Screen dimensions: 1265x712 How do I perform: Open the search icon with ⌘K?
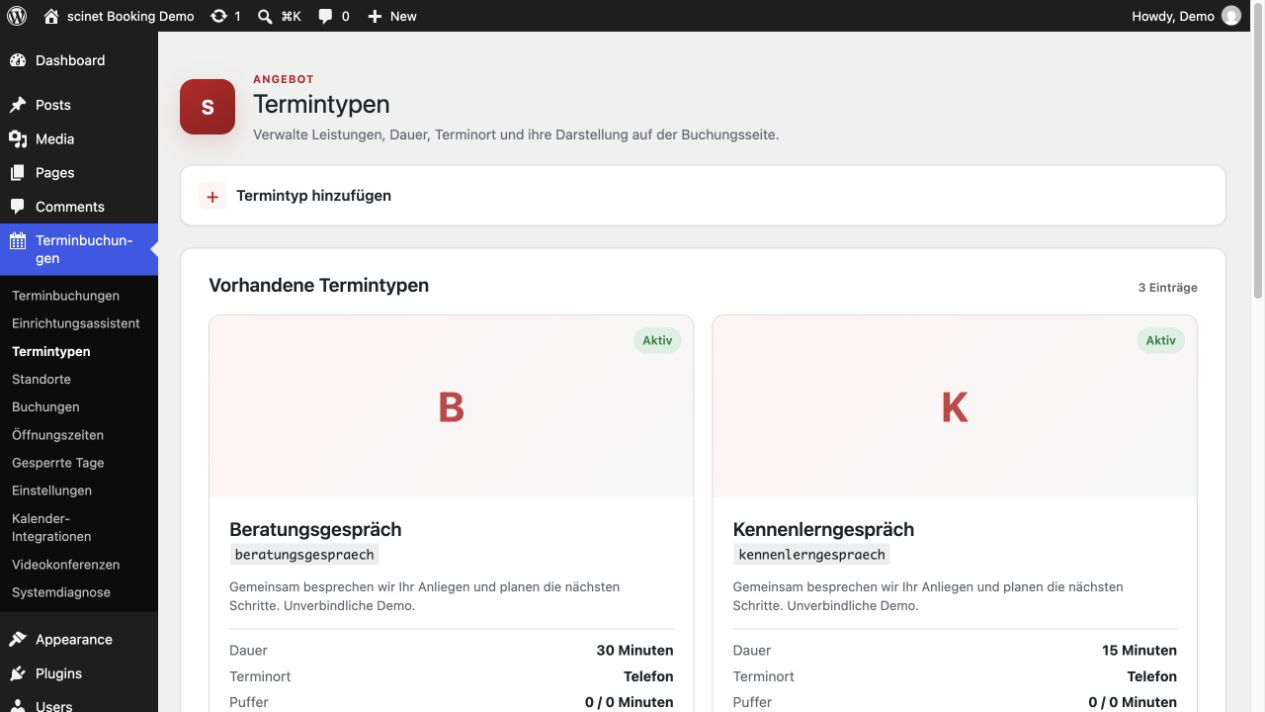265,16
